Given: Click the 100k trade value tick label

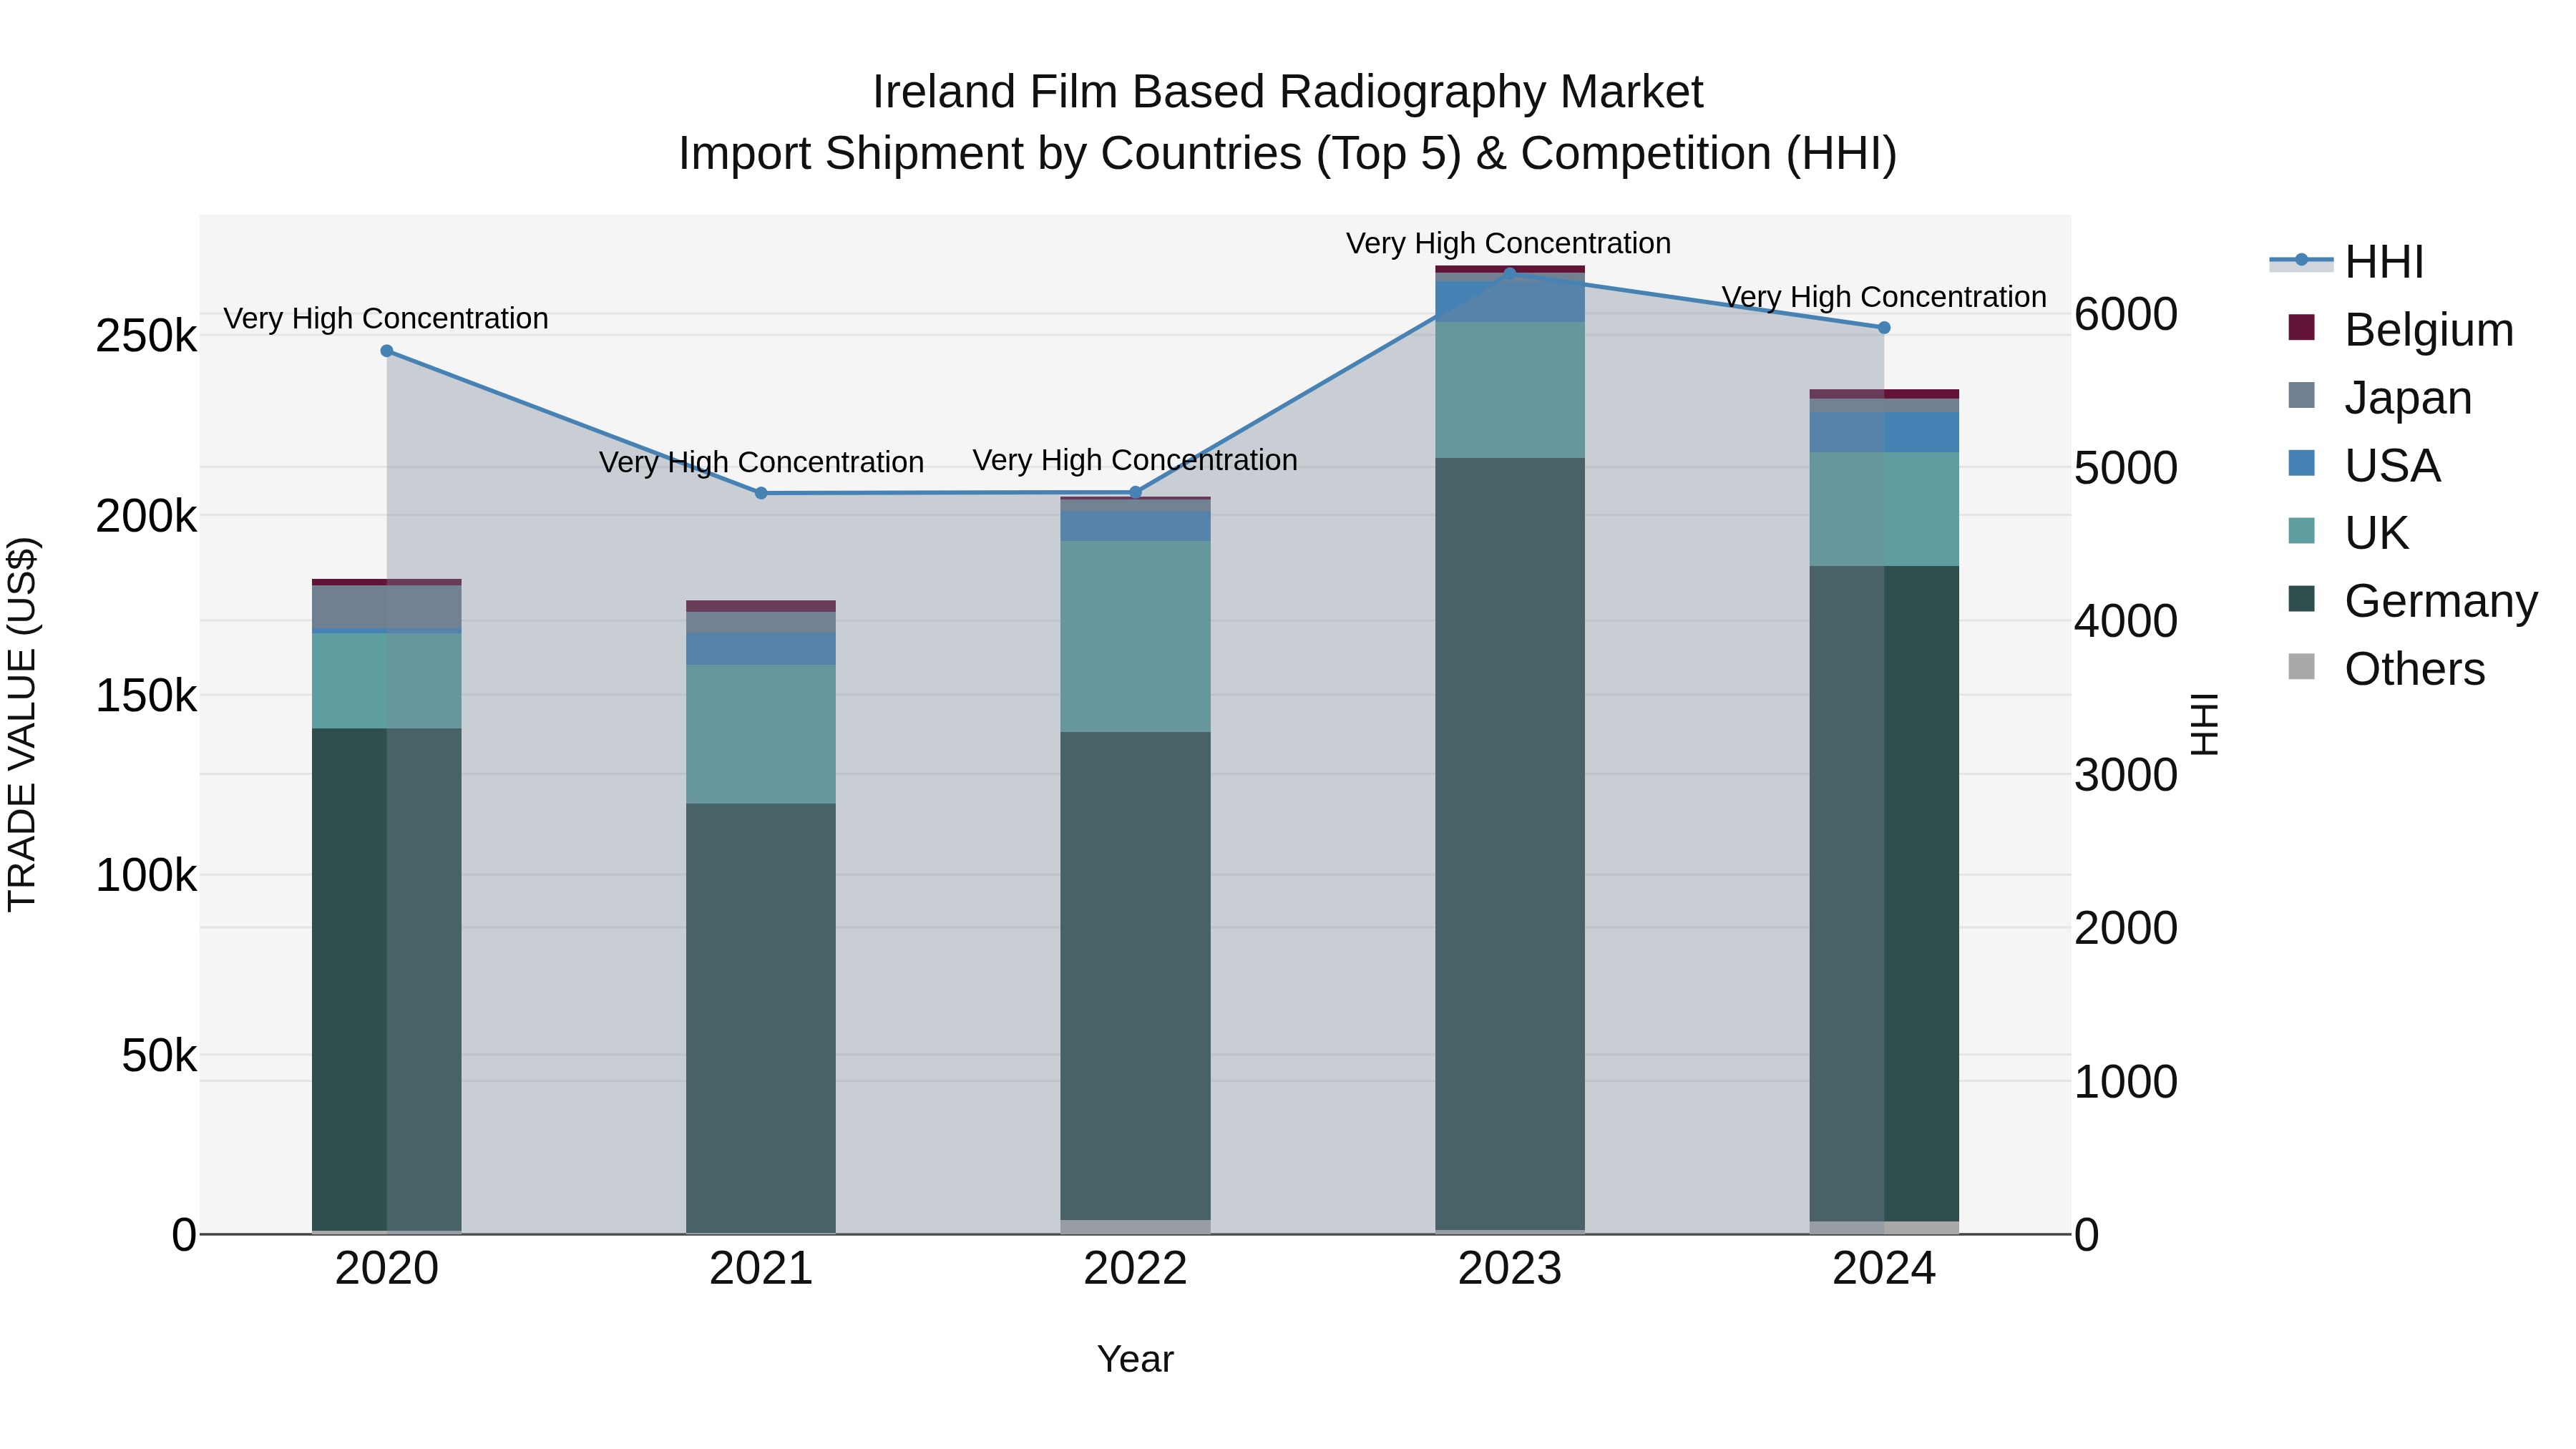Looking at the screenshot, I should click(146, 876).
